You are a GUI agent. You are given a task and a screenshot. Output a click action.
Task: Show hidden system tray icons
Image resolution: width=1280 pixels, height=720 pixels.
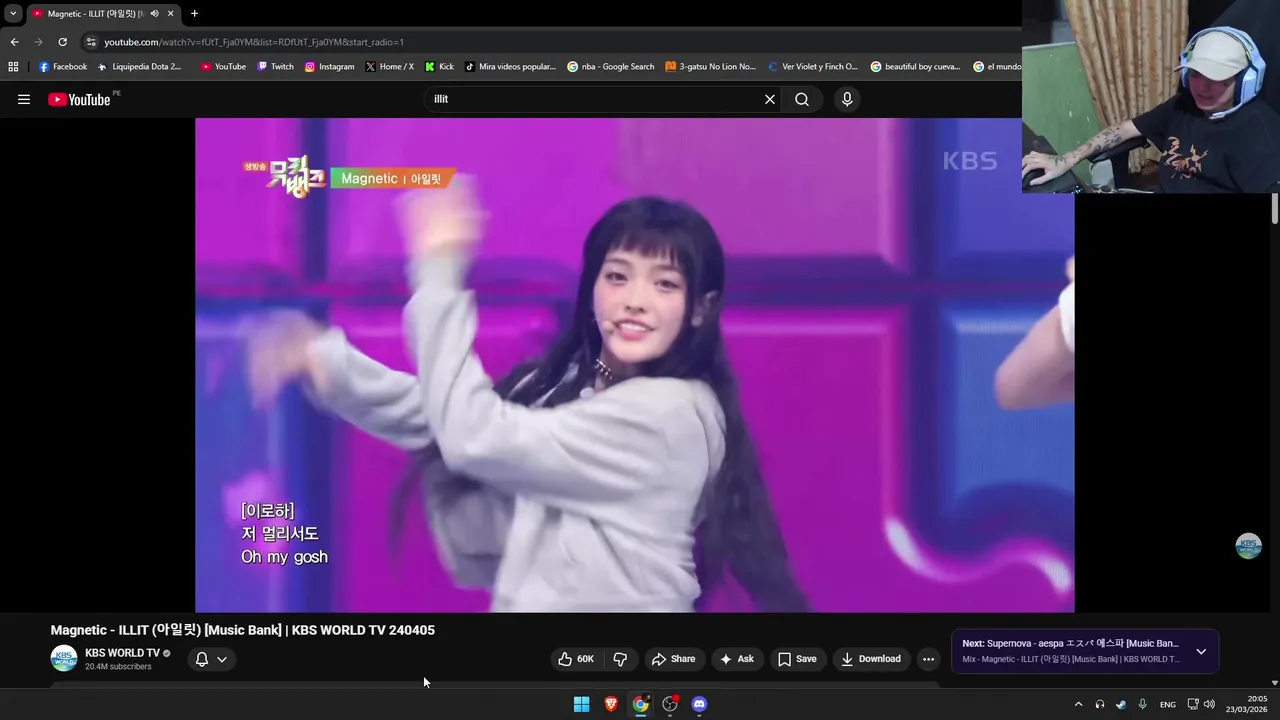(1078, 704)
